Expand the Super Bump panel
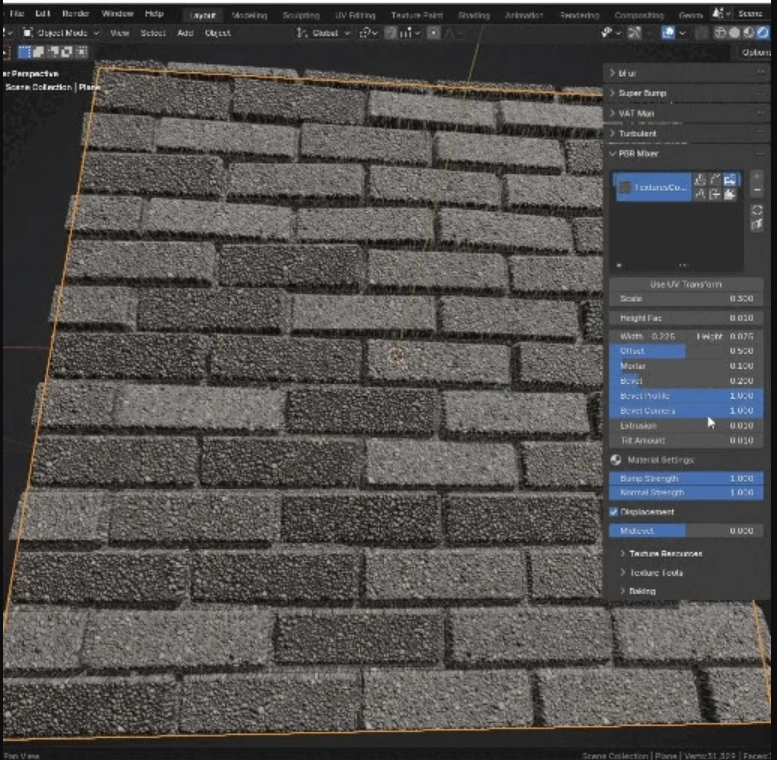This screenshot has height=760, width=777. coord(642,93)
